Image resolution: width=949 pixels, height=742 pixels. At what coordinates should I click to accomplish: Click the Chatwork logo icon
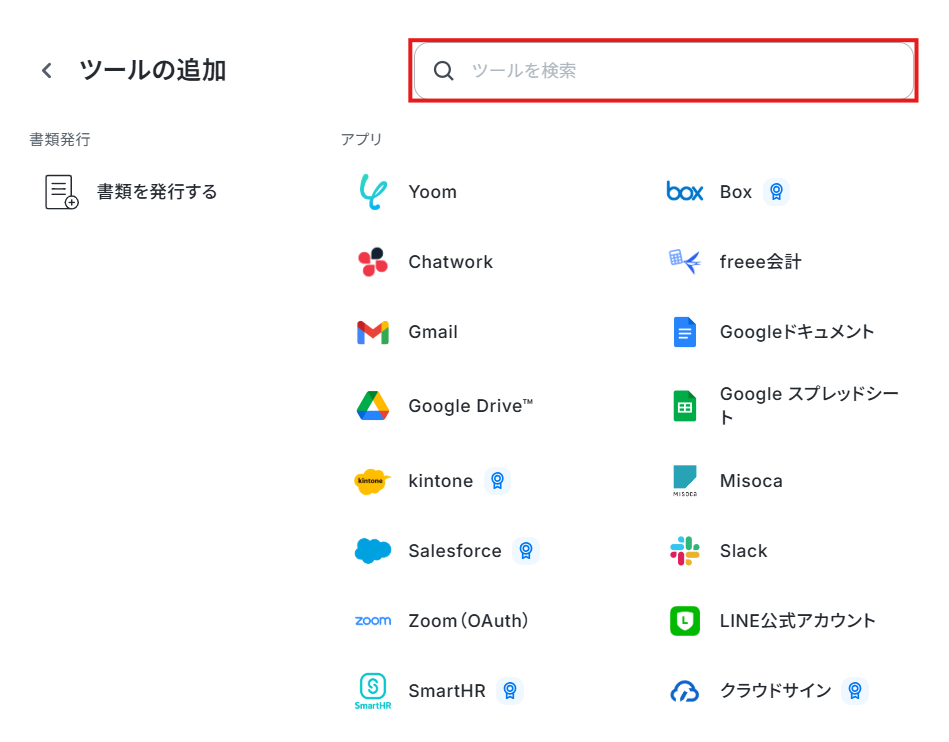[x=373, y=262]
